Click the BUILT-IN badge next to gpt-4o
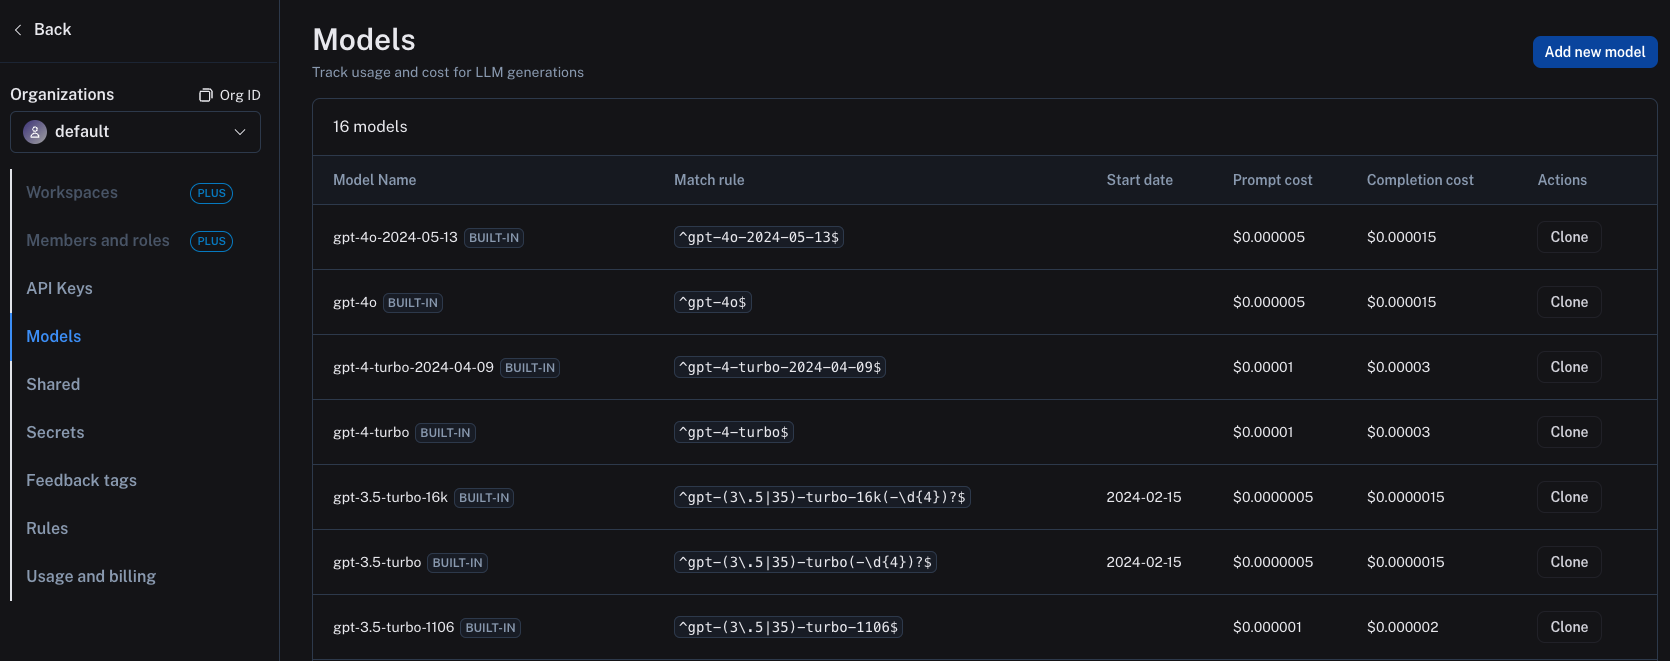1670x661 pixels. (x=412, y=303)
